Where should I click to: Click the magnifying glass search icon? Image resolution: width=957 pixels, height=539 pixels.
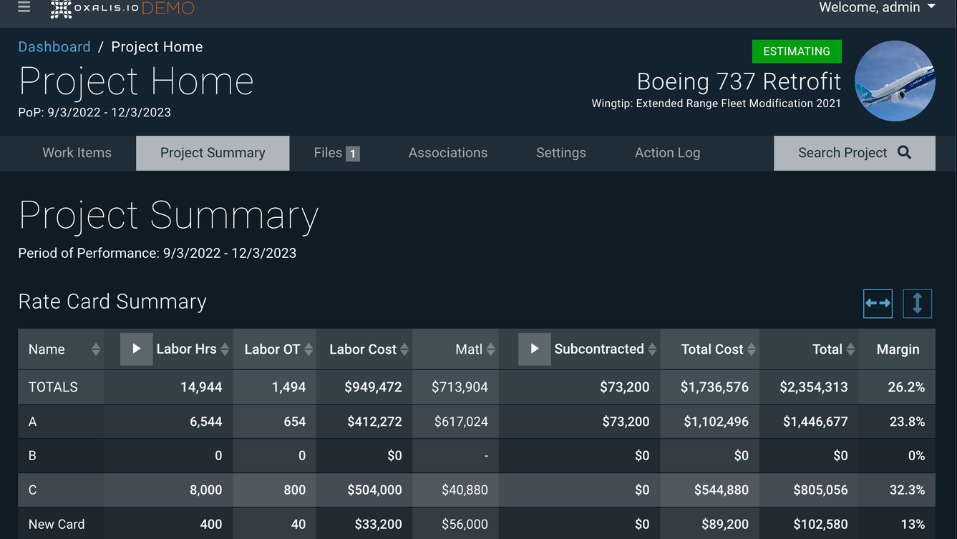click(x=905, y=153)
